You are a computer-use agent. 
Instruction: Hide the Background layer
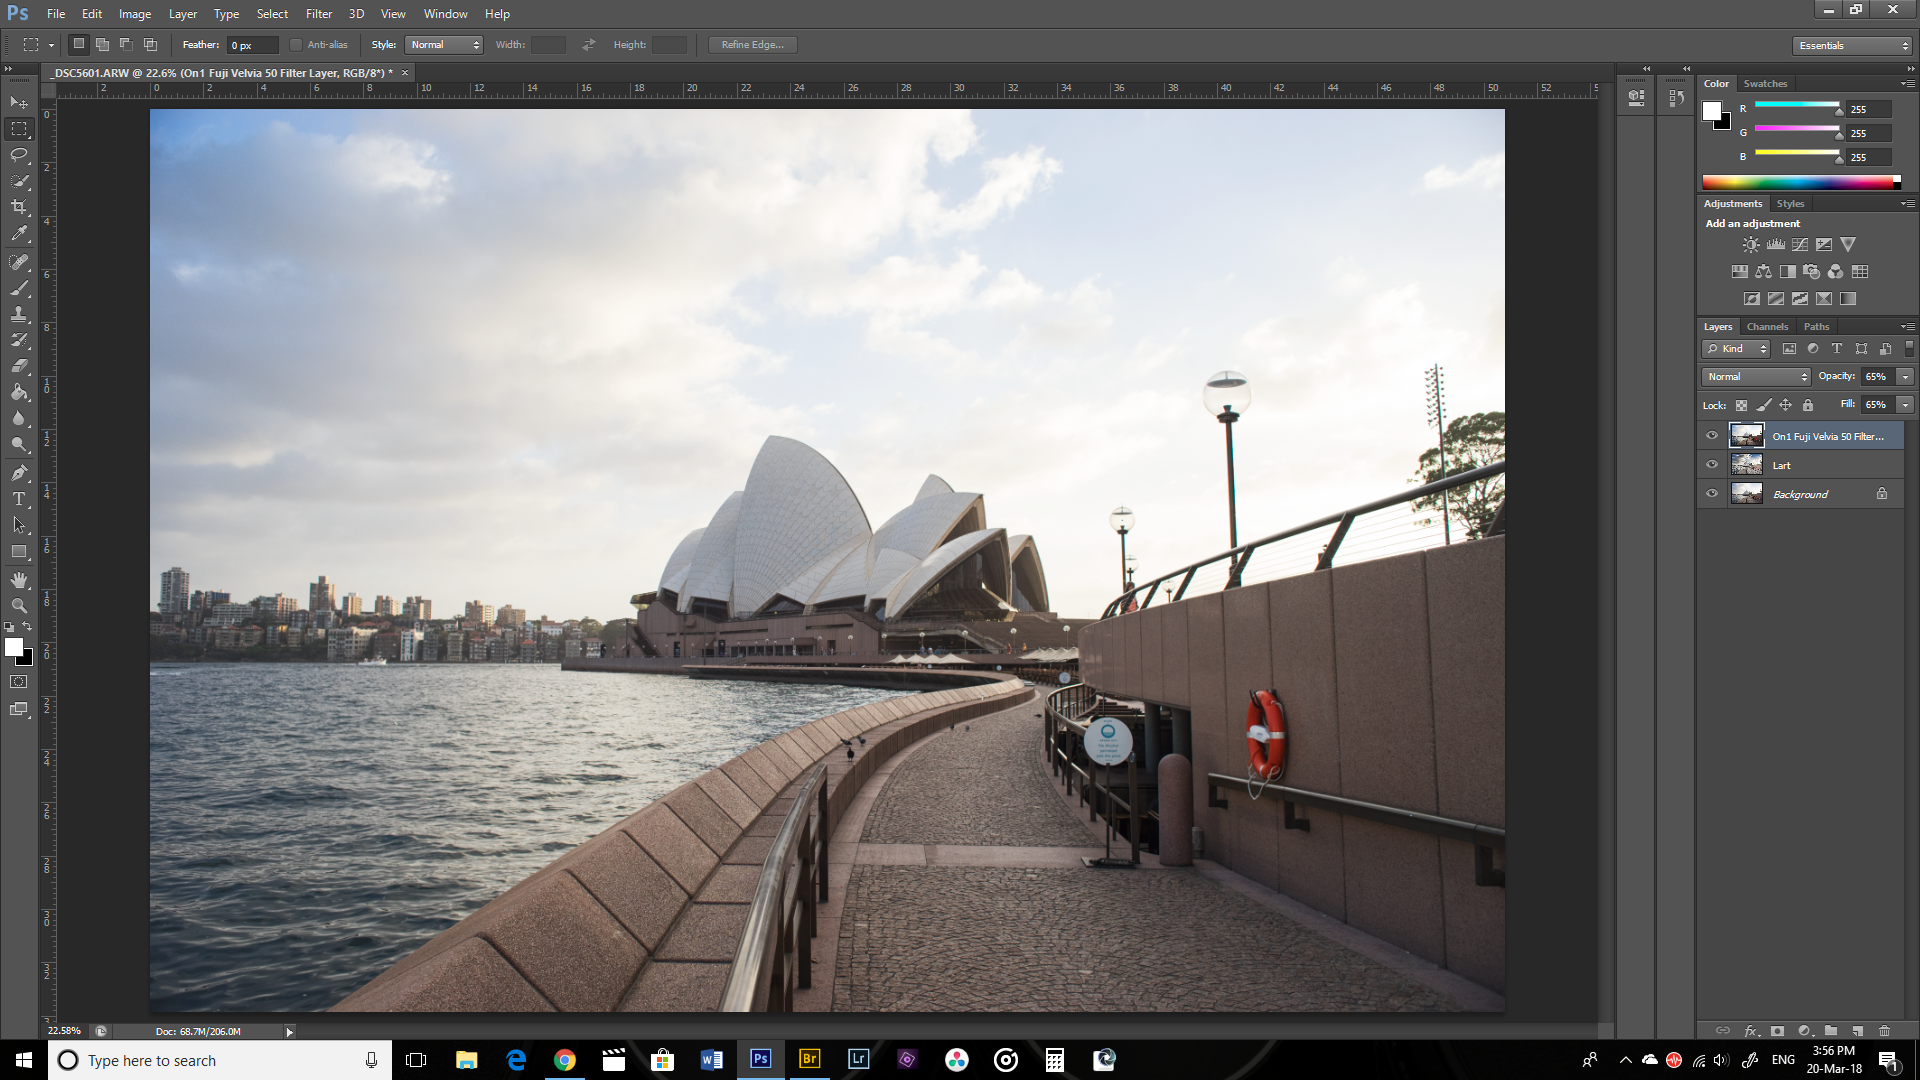[1712, 493]
